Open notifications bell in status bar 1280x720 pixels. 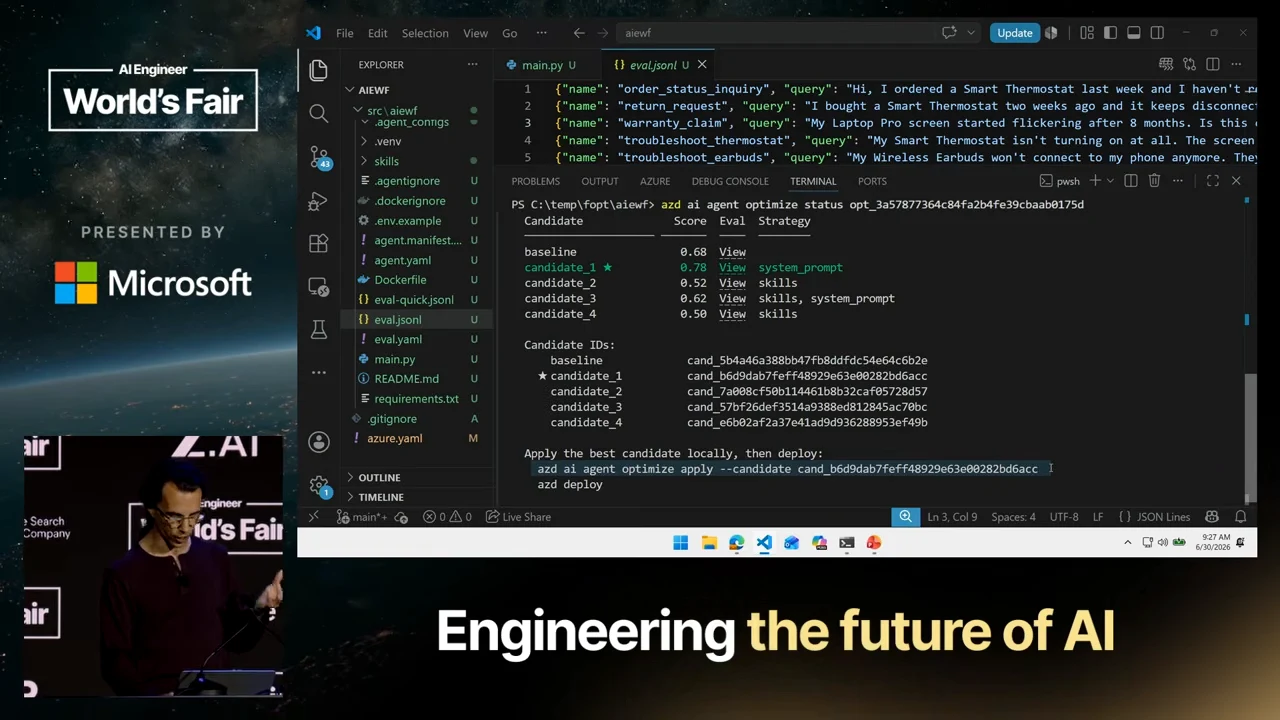point(1240,517)
